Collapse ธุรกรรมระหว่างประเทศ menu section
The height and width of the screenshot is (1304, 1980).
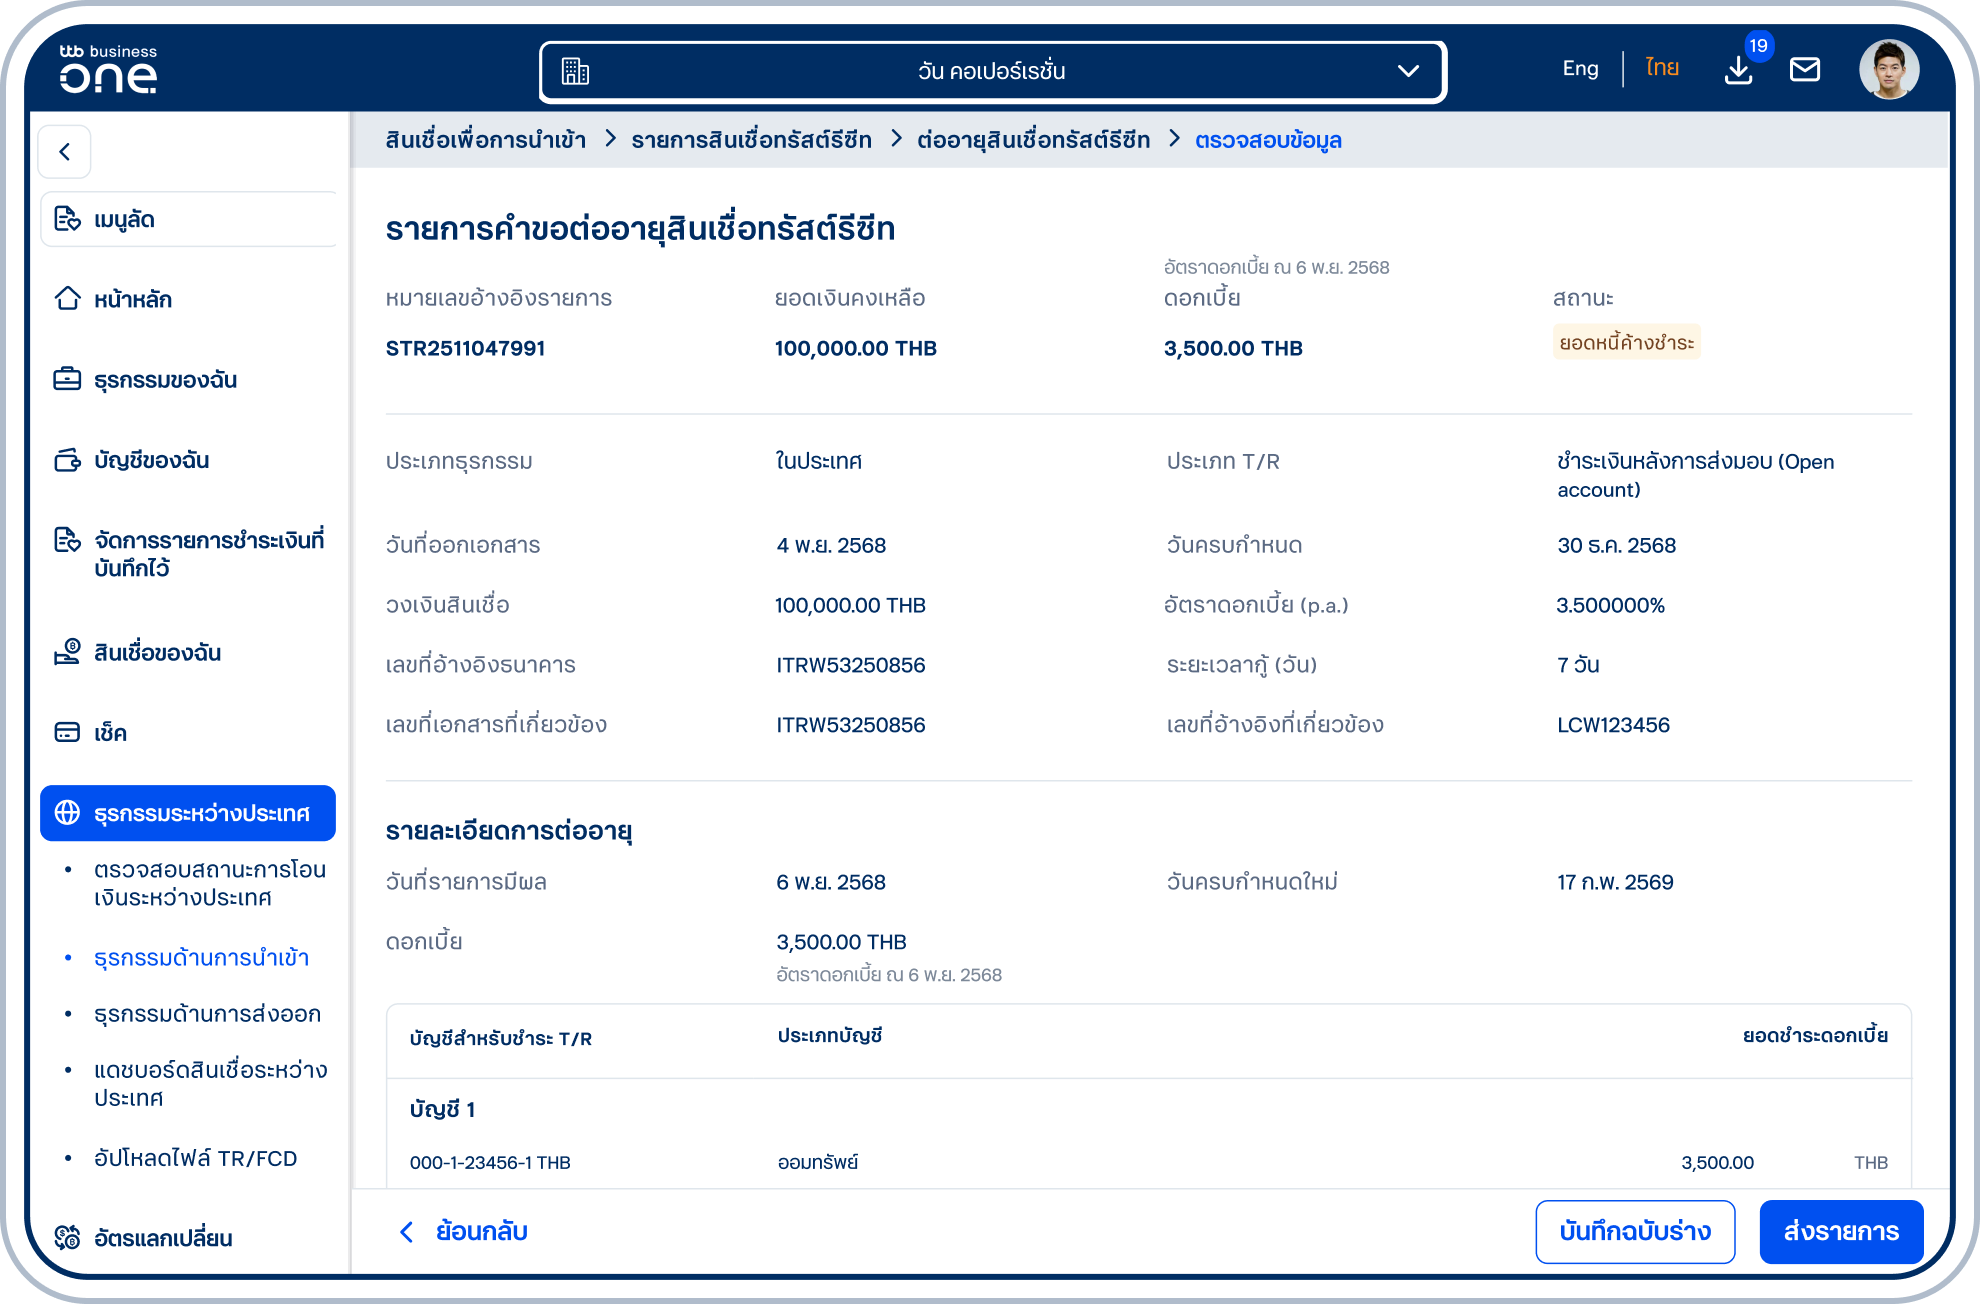188,813
